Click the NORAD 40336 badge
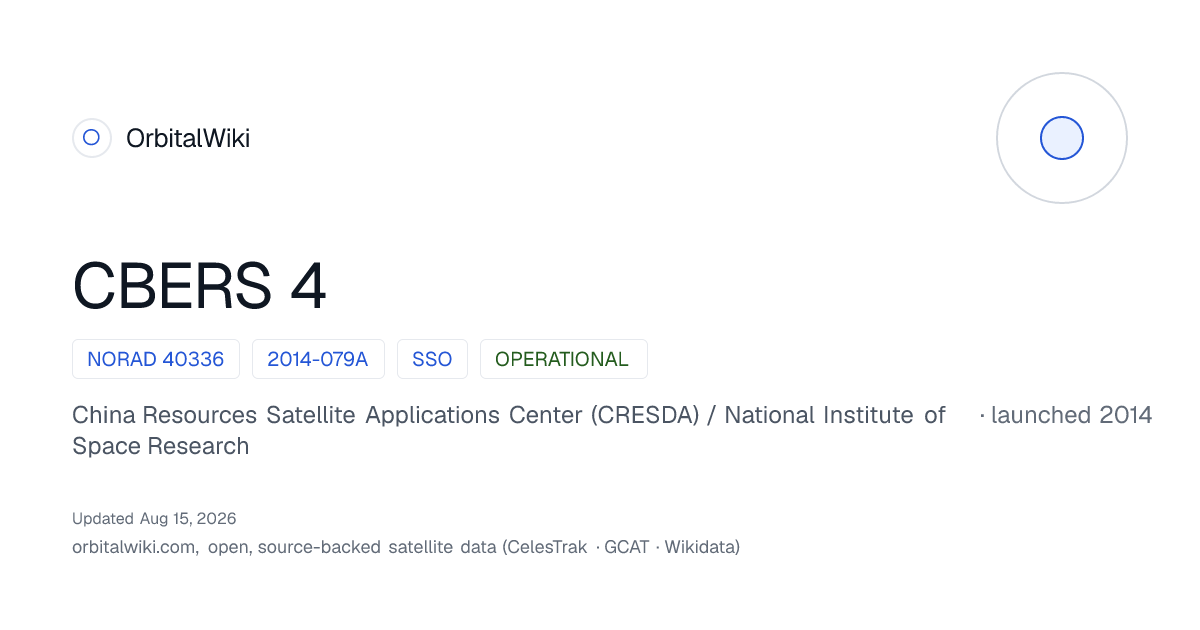The image size is (1200, 630). [156, 359]
